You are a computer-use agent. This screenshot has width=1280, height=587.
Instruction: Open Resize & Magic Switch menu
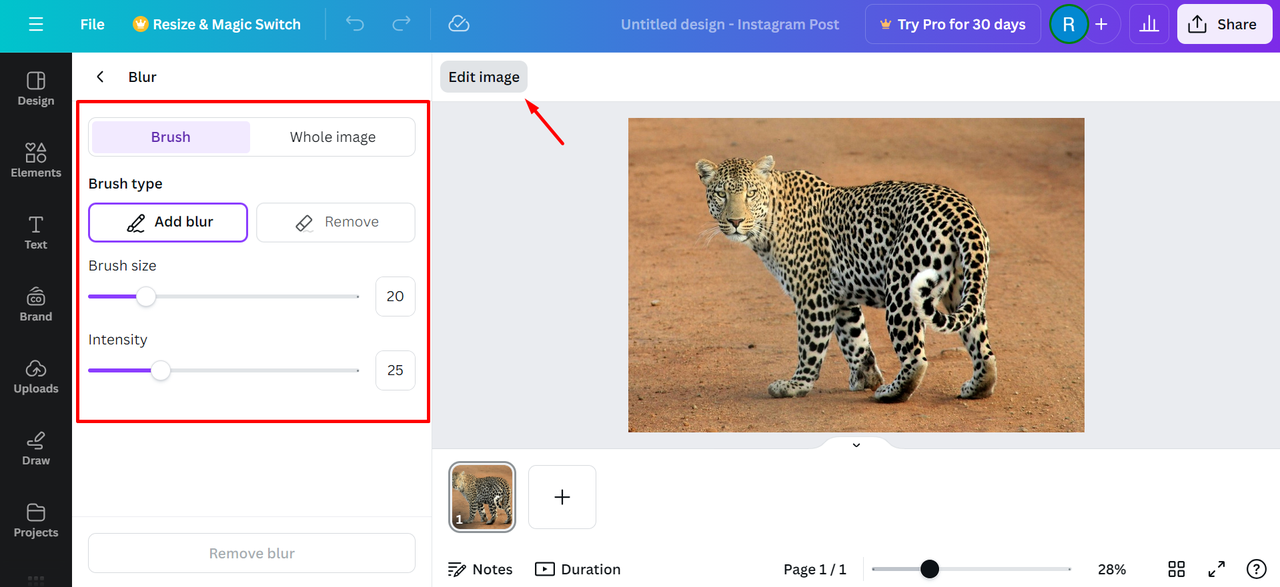tap(216, 24)
